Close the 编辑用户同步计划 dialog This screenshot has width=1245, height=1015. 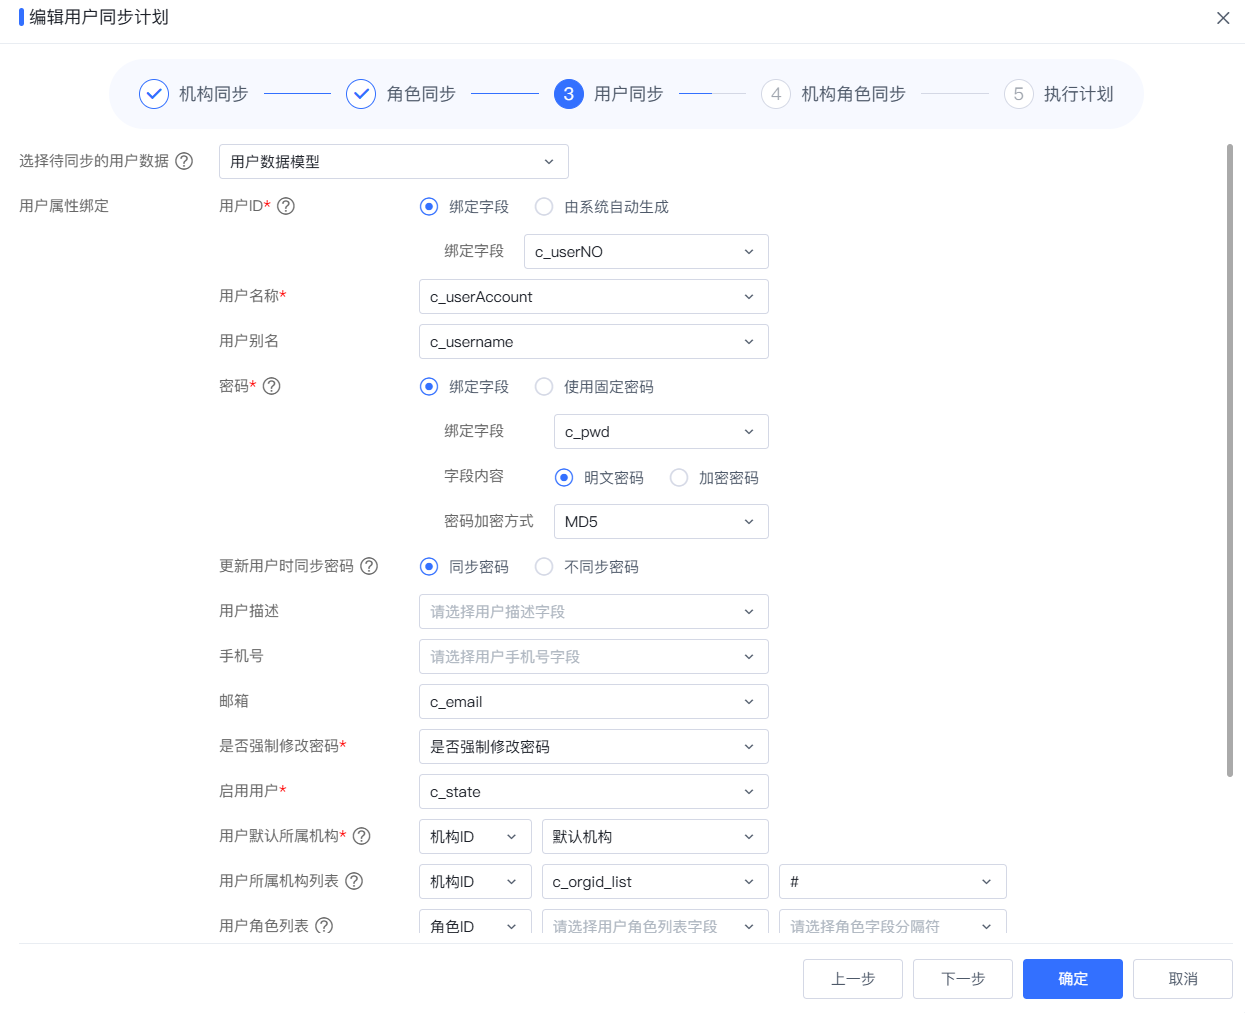point(1223,18)
